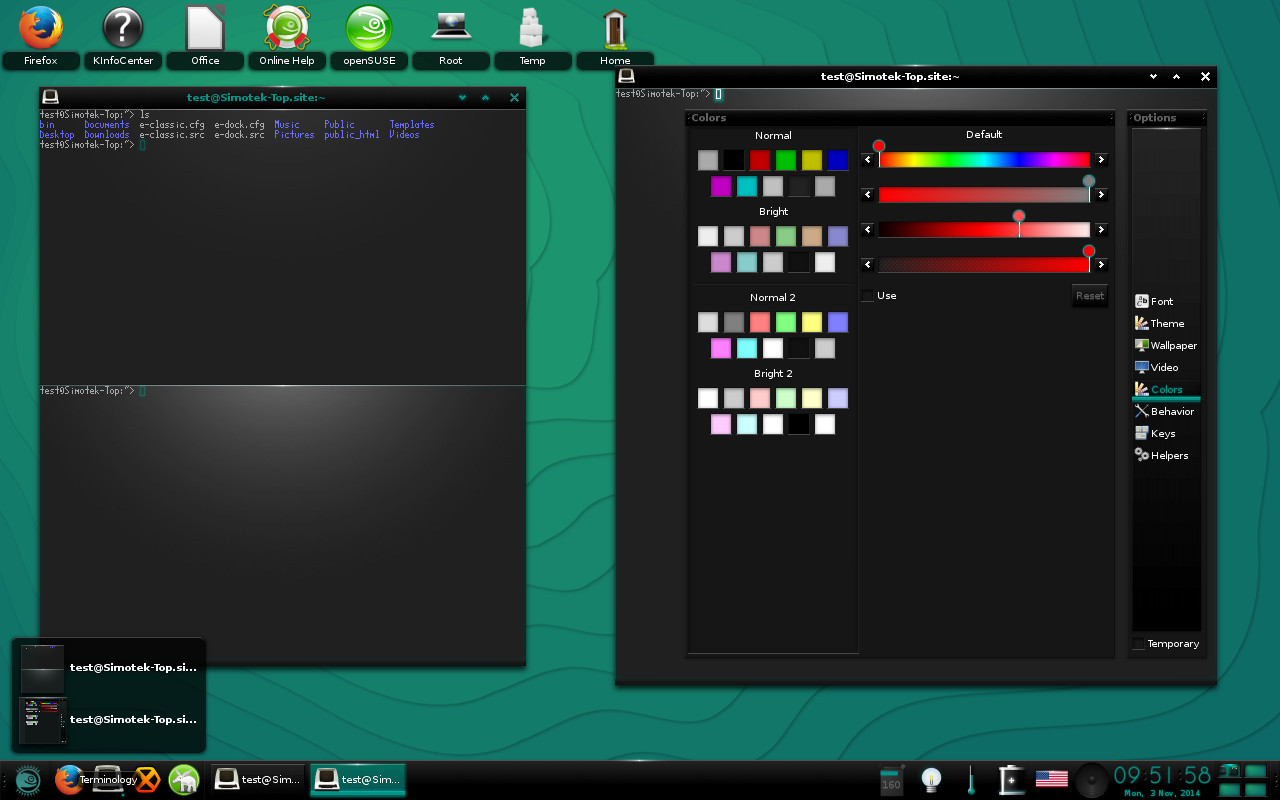Expand the Terminology window dropdown arrow

click(1153, 76)
